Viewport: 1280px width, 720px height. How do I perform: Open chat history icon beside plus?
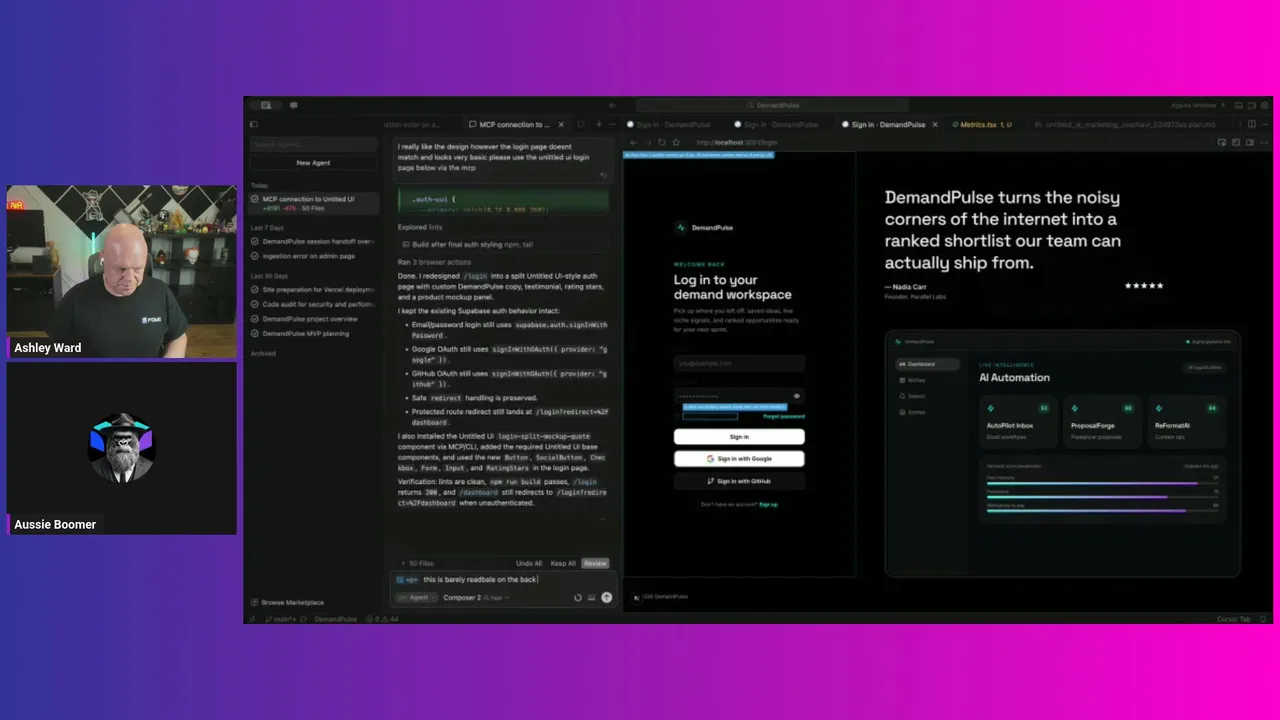(x=582, y=125)
